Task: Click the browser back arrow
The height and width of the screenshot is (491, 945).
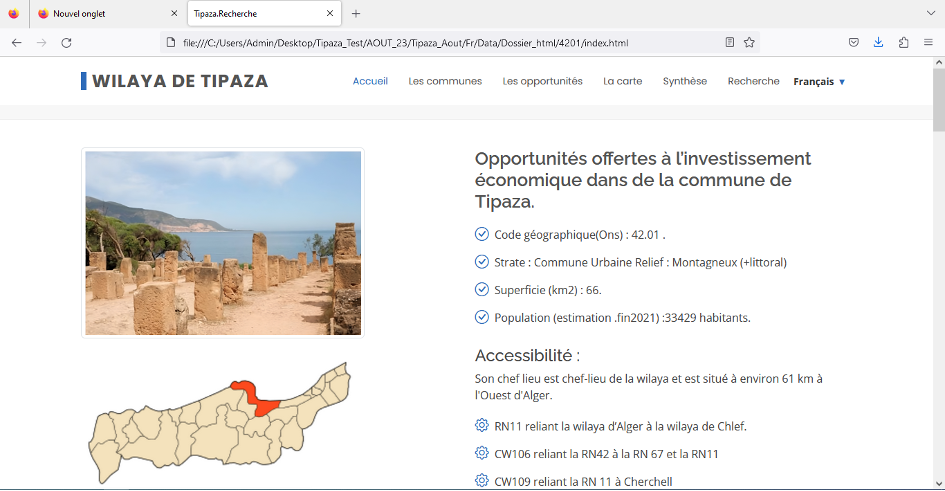Action: [x=16, y=43]
